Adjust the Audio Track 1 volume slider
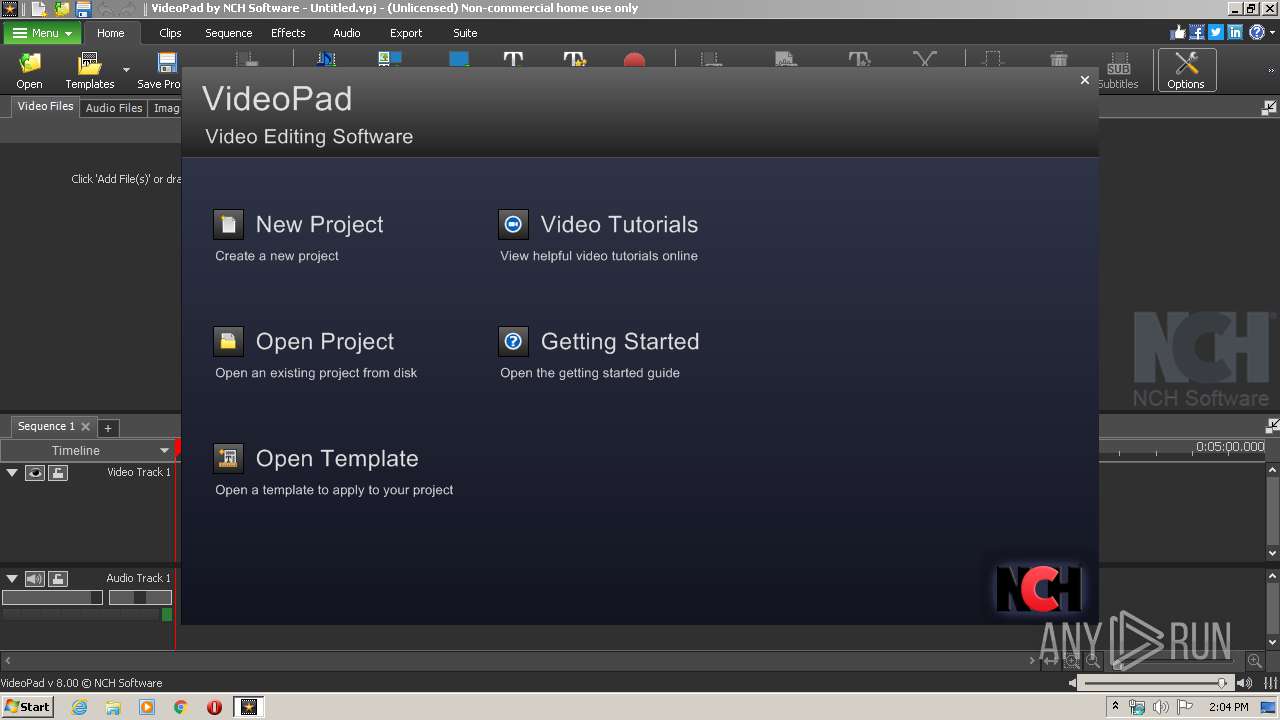This screenshot has height=720, width=1280. coord(52,597)
